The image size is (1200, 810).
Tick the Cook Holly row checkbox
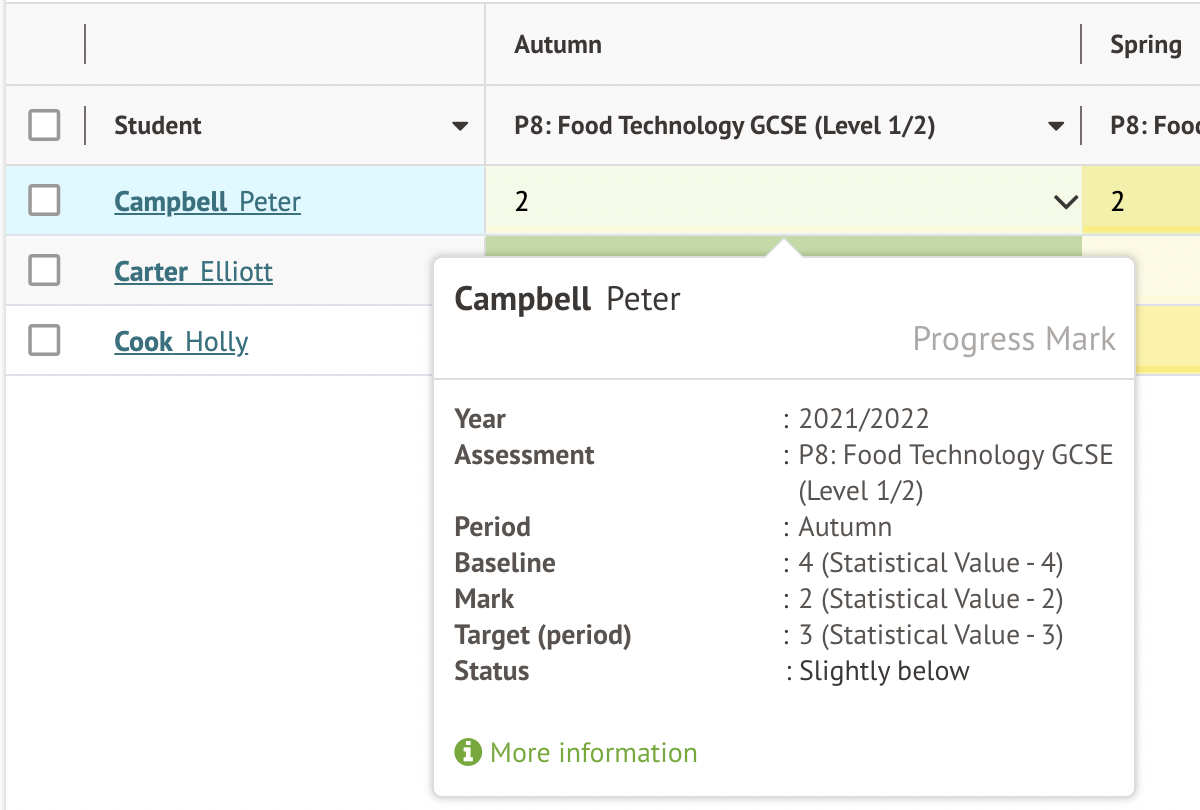tap(44, 341)
